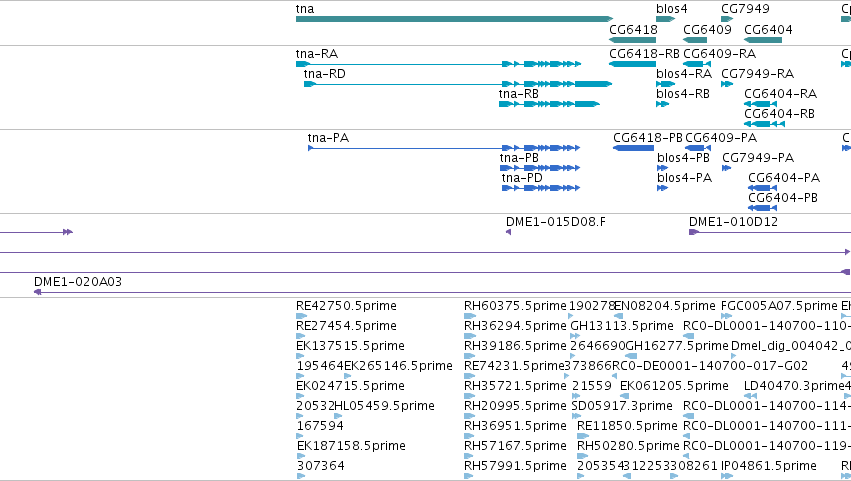Select EST EN08204.5prime

665,306
